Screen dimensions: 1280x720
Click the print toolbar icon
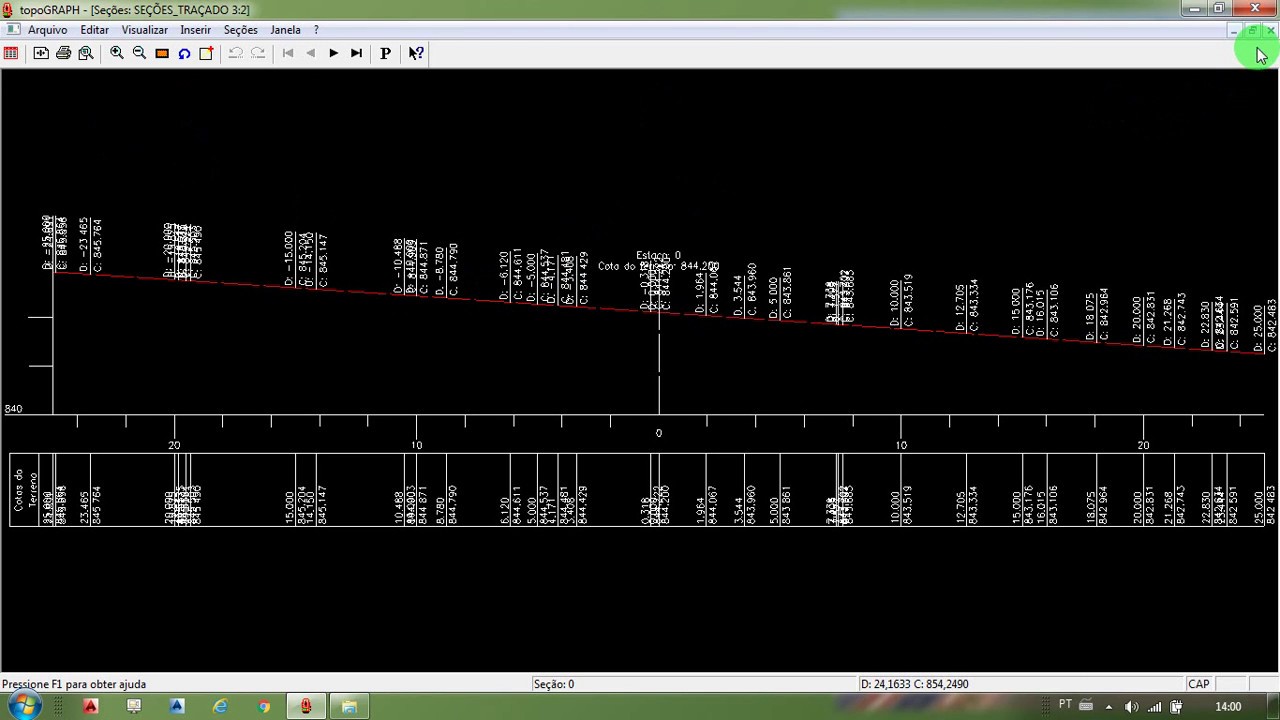[x=63, y=53]
